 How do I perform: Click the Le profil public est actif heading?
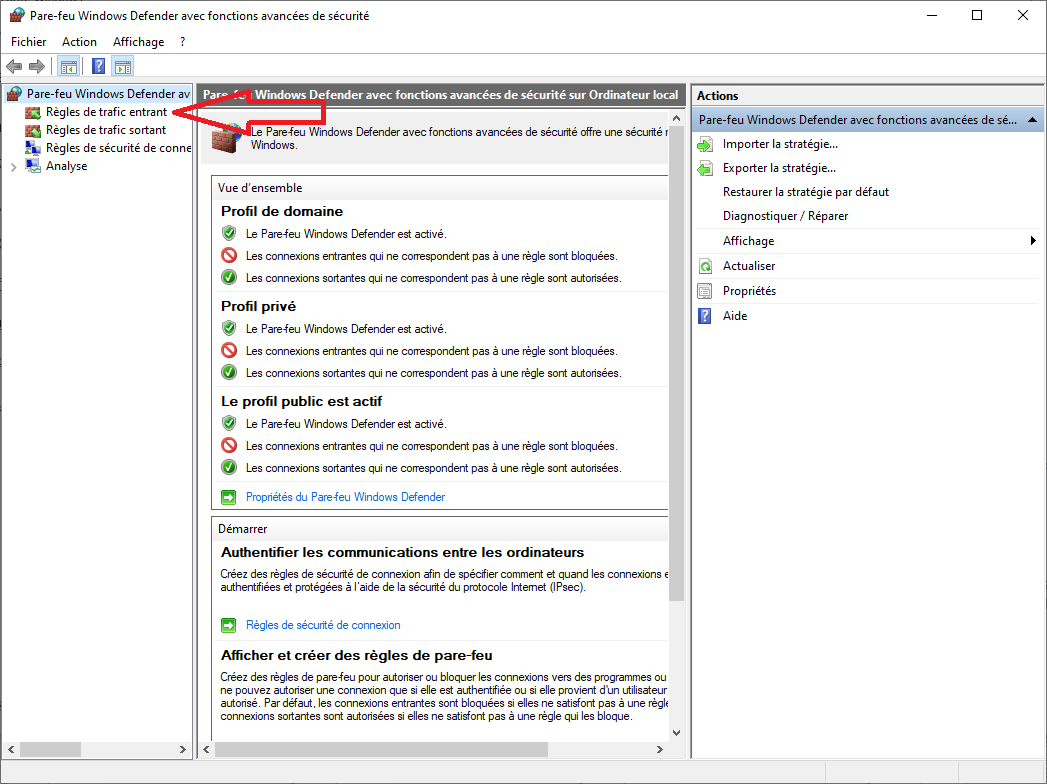click(301, 401)
